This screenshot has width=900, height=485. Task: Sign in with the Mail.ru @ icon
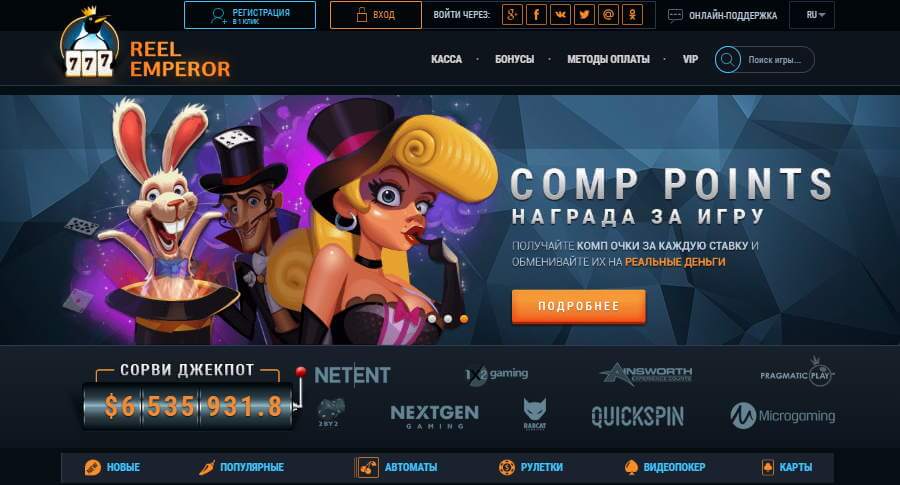pyautogui.click(x=608, y=15)
